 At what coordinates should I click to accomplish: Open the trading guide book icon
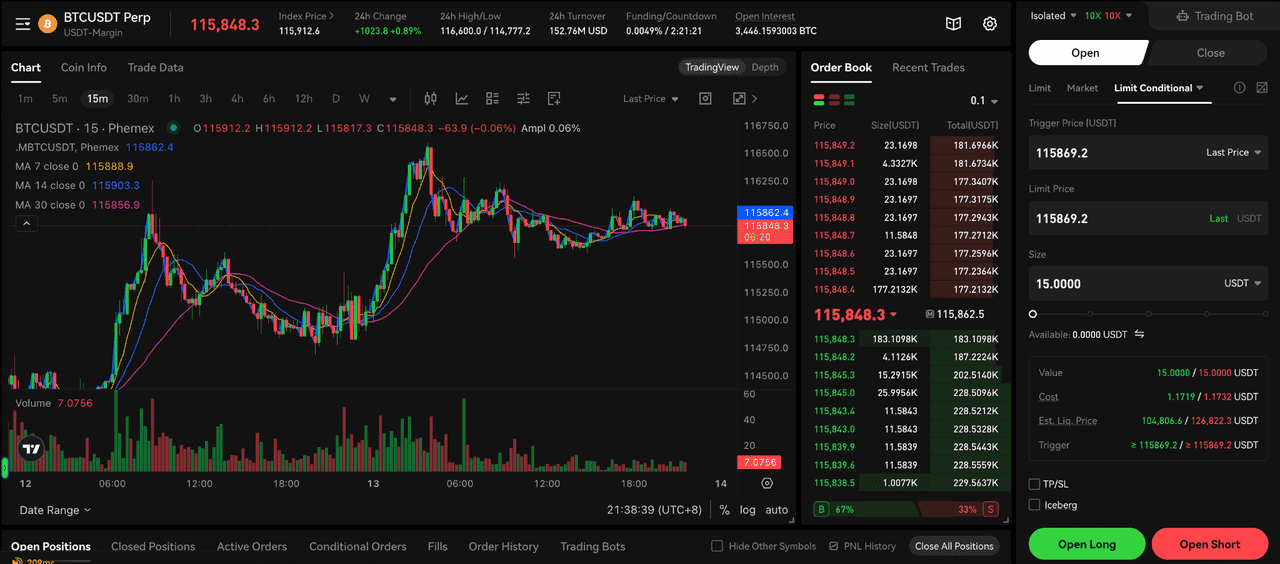[954, 24]
